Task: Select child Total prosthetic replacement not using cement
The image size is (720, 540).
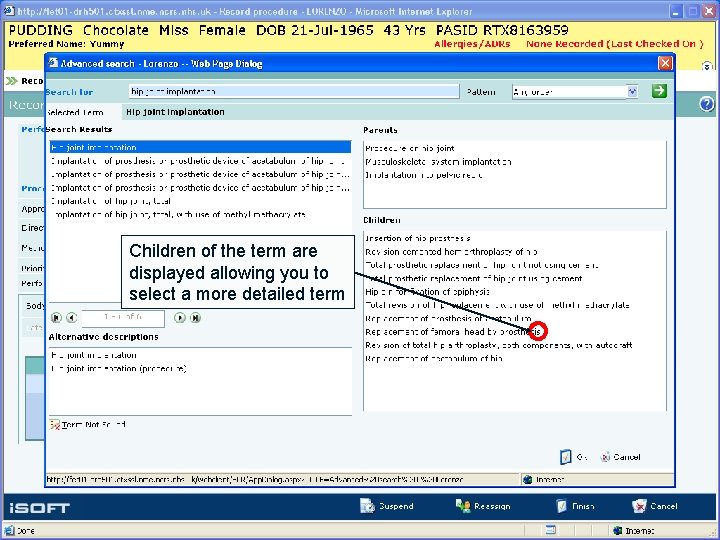Action: (481, 265)
